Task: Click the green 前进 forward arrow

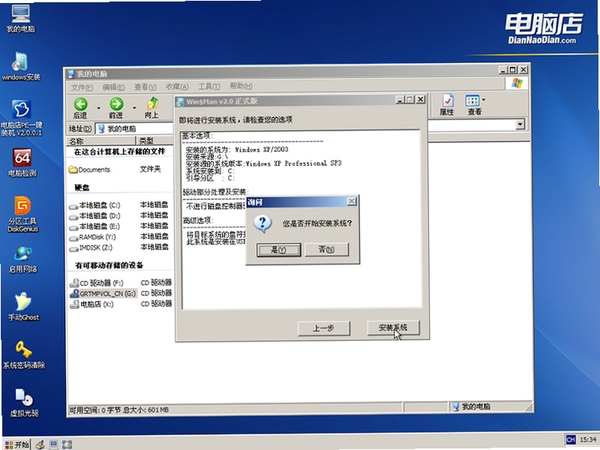Action: (x=116, y=108)
